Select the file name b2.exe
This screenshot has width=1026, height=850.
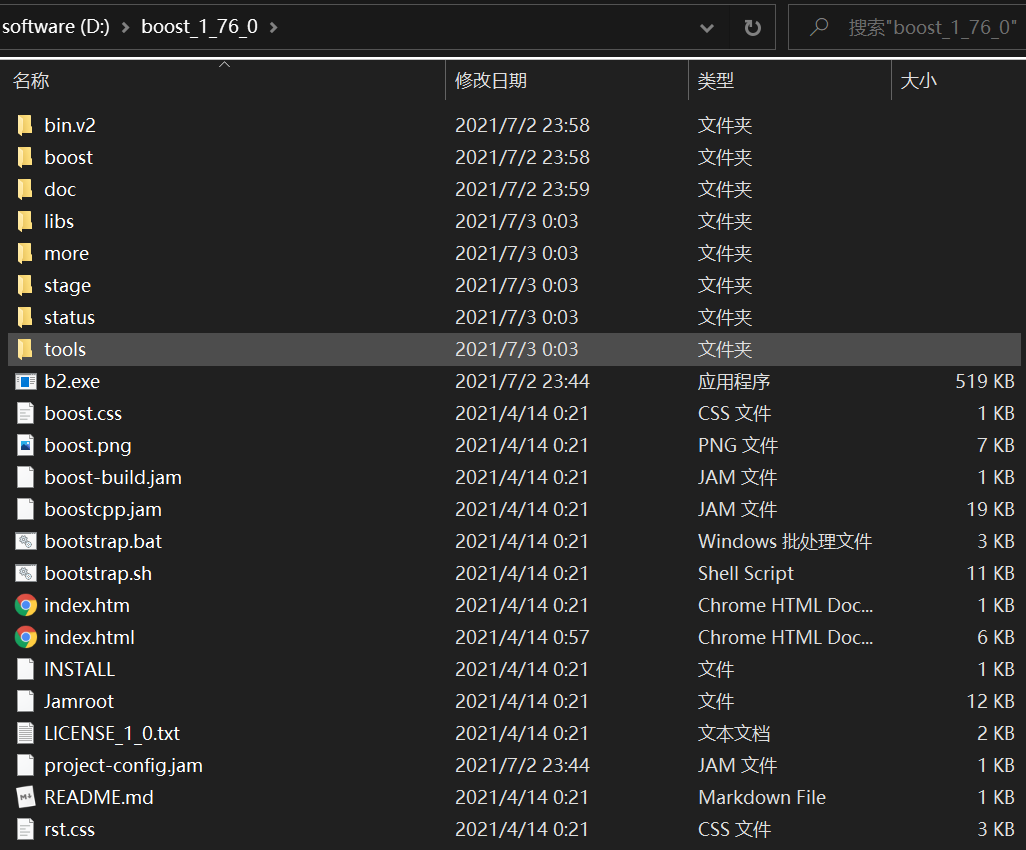click(x=72, y=381)
